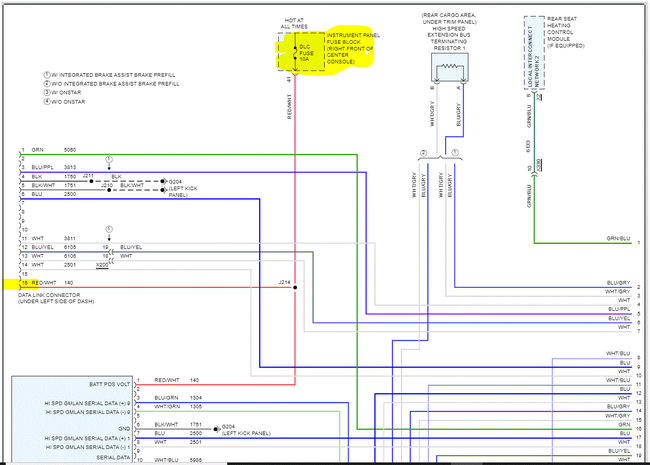The image size is (650, 465).
Task: Select highlighted DLC pin 16 RED/WHT 140
Action: coord(48,283)
